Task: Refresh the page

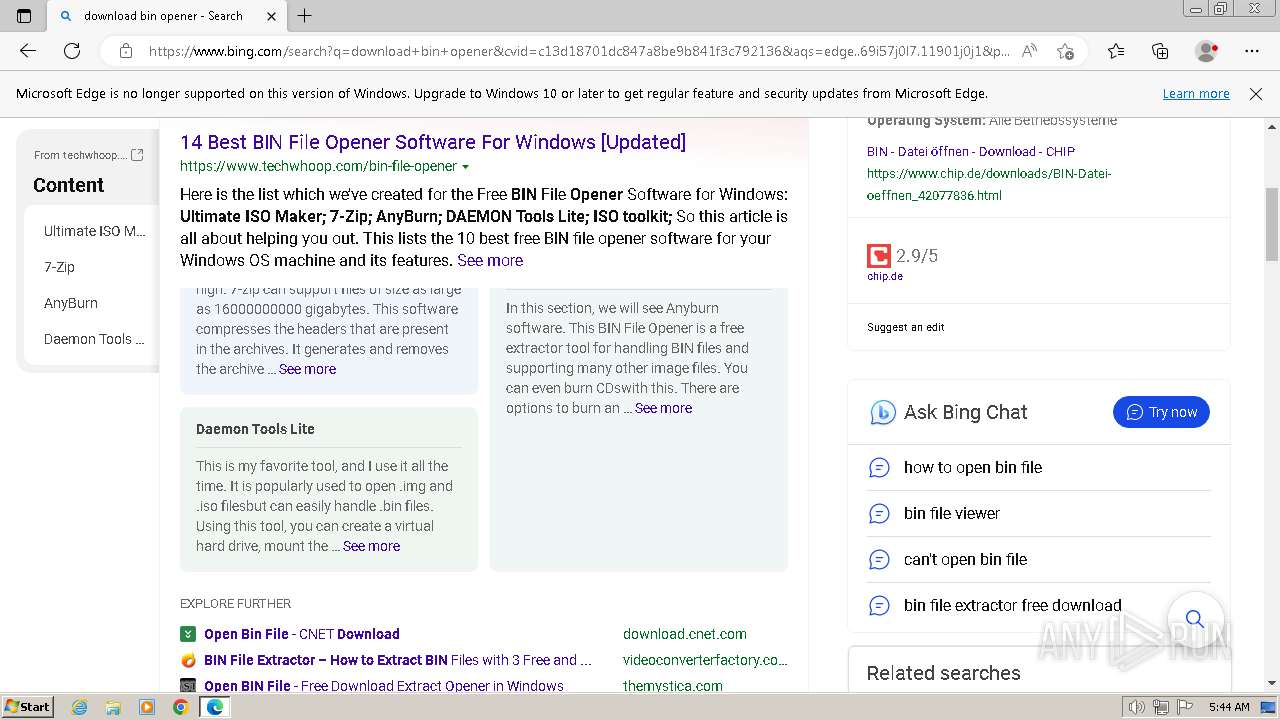Action: pyautogui.click(x=72, y=51)
